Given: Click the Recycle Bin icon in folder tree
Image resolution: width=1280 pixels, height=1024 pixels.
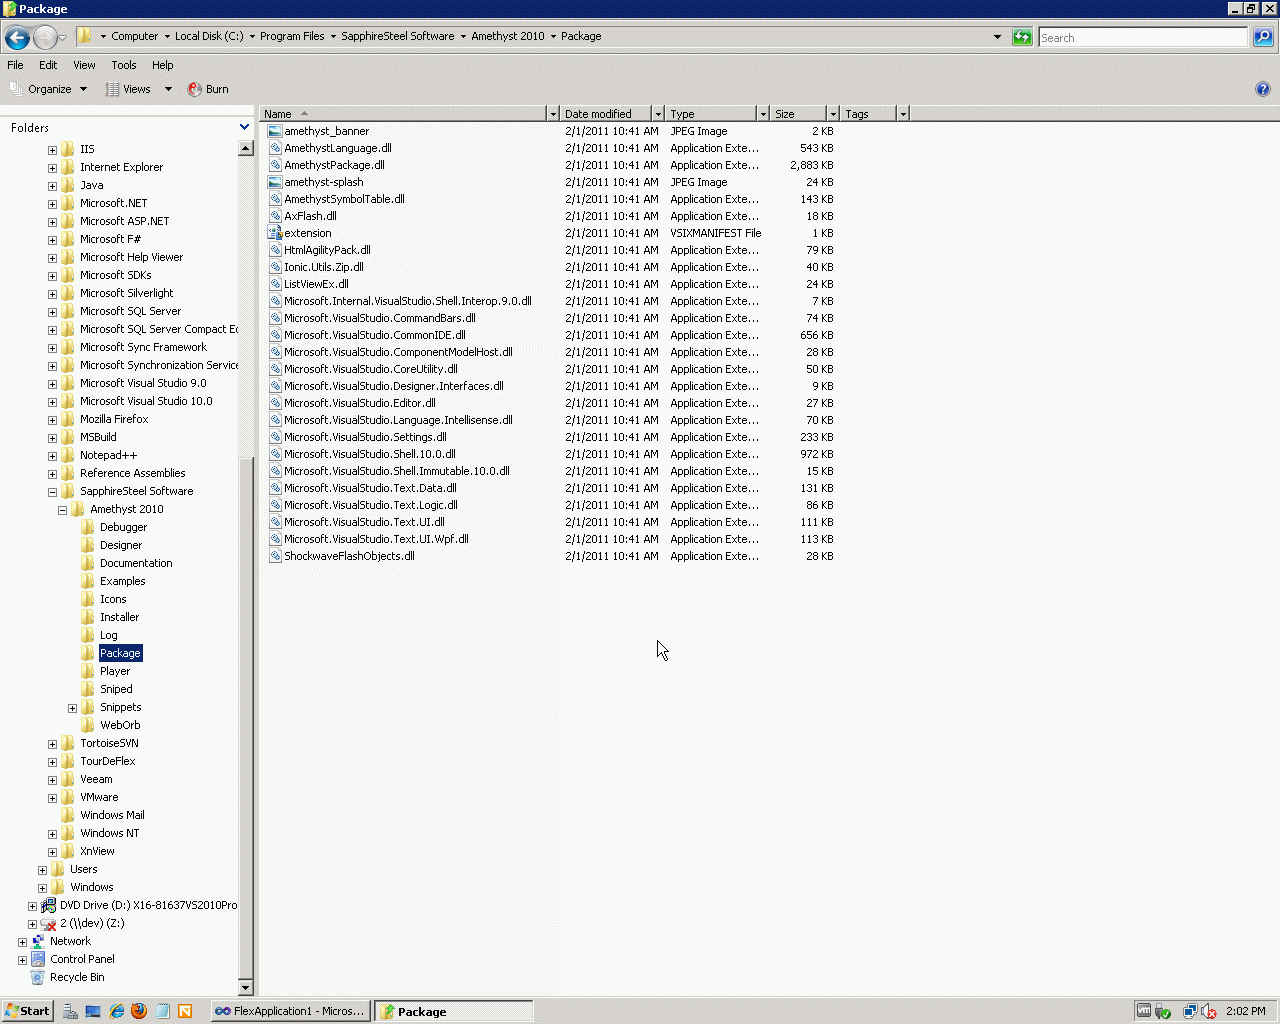Looking at the screenshot, I should click(x=38, y=977).
